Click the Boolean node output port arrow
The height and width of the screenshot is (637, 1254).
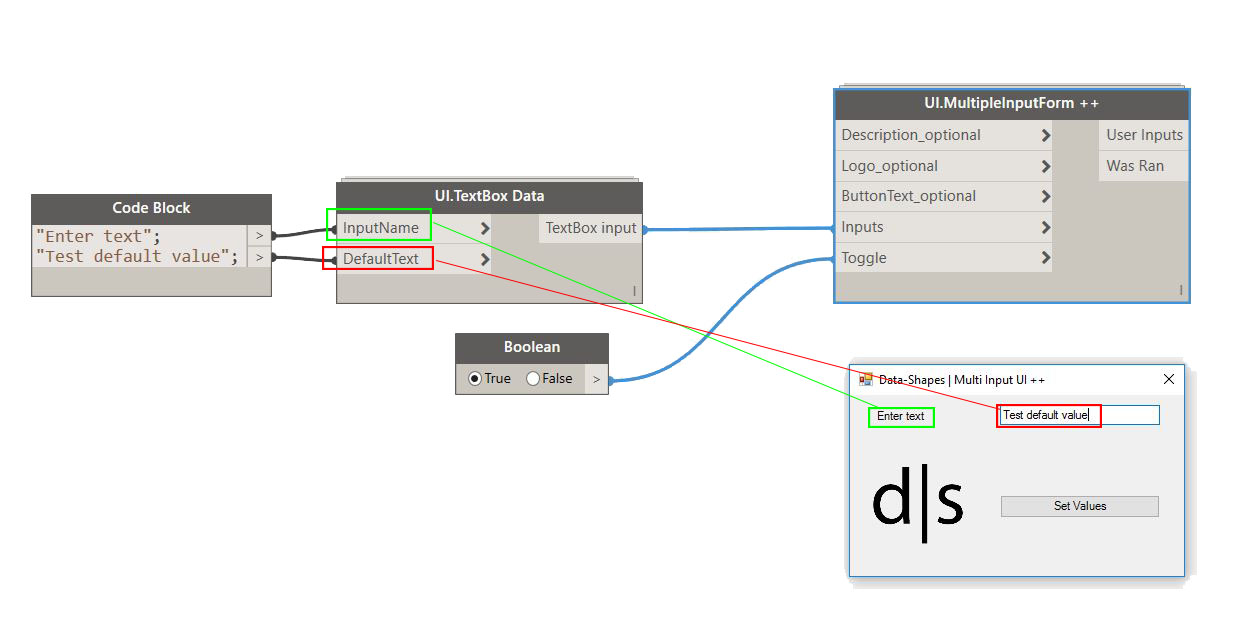tap(596, 379)
